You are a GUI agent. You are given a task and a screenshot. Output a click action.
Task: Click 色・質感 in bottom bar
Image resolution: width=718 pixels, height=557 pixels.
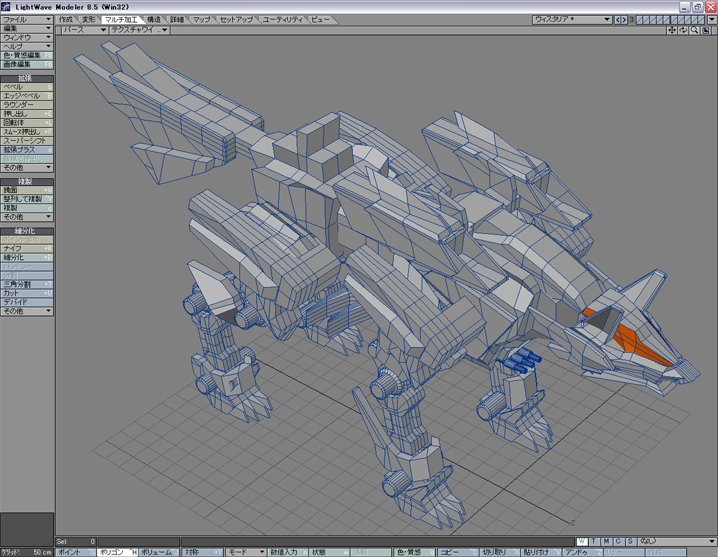413,552
